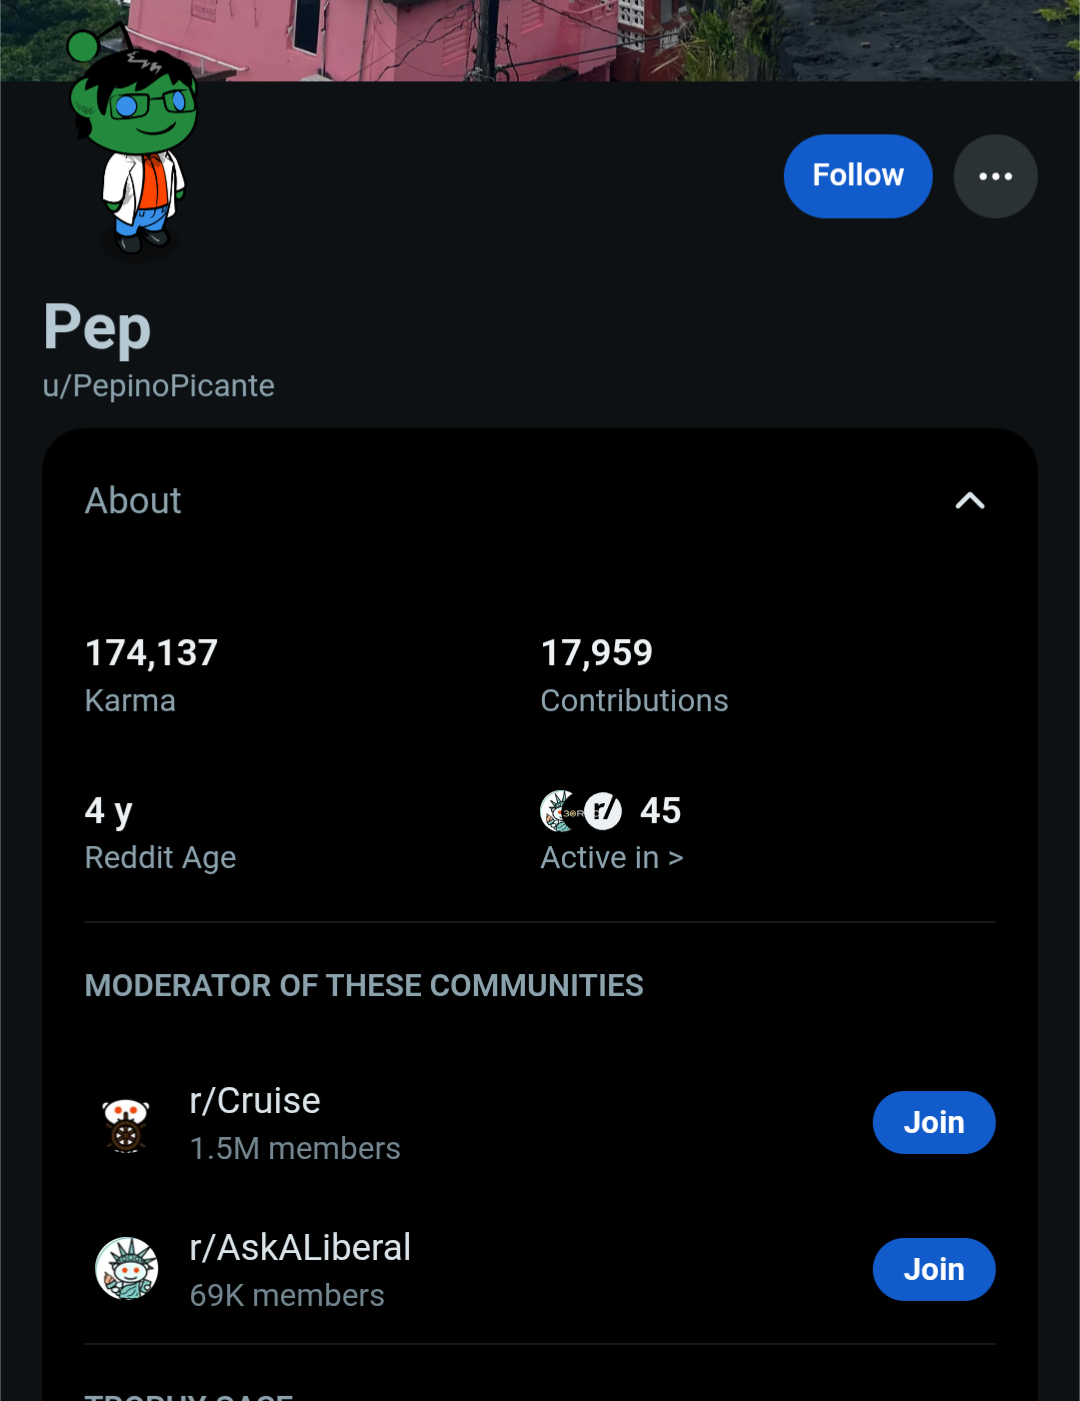The height and width of the screenshot is (1401, 1080).
Task: Open the r/Cruise community icon
Action: click(x=126, y=1124)
